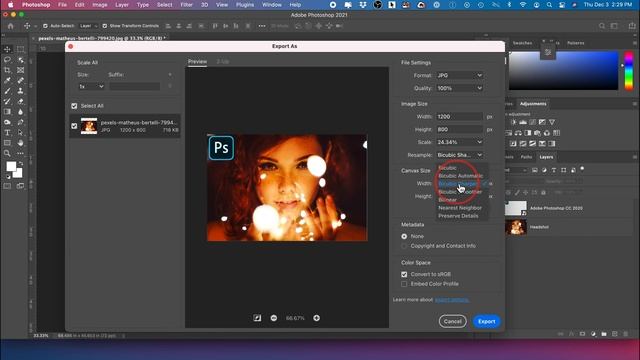Add a Levels adjustment
The width and height of the screenshot is (640, 360).
click(x=523, y=122)
